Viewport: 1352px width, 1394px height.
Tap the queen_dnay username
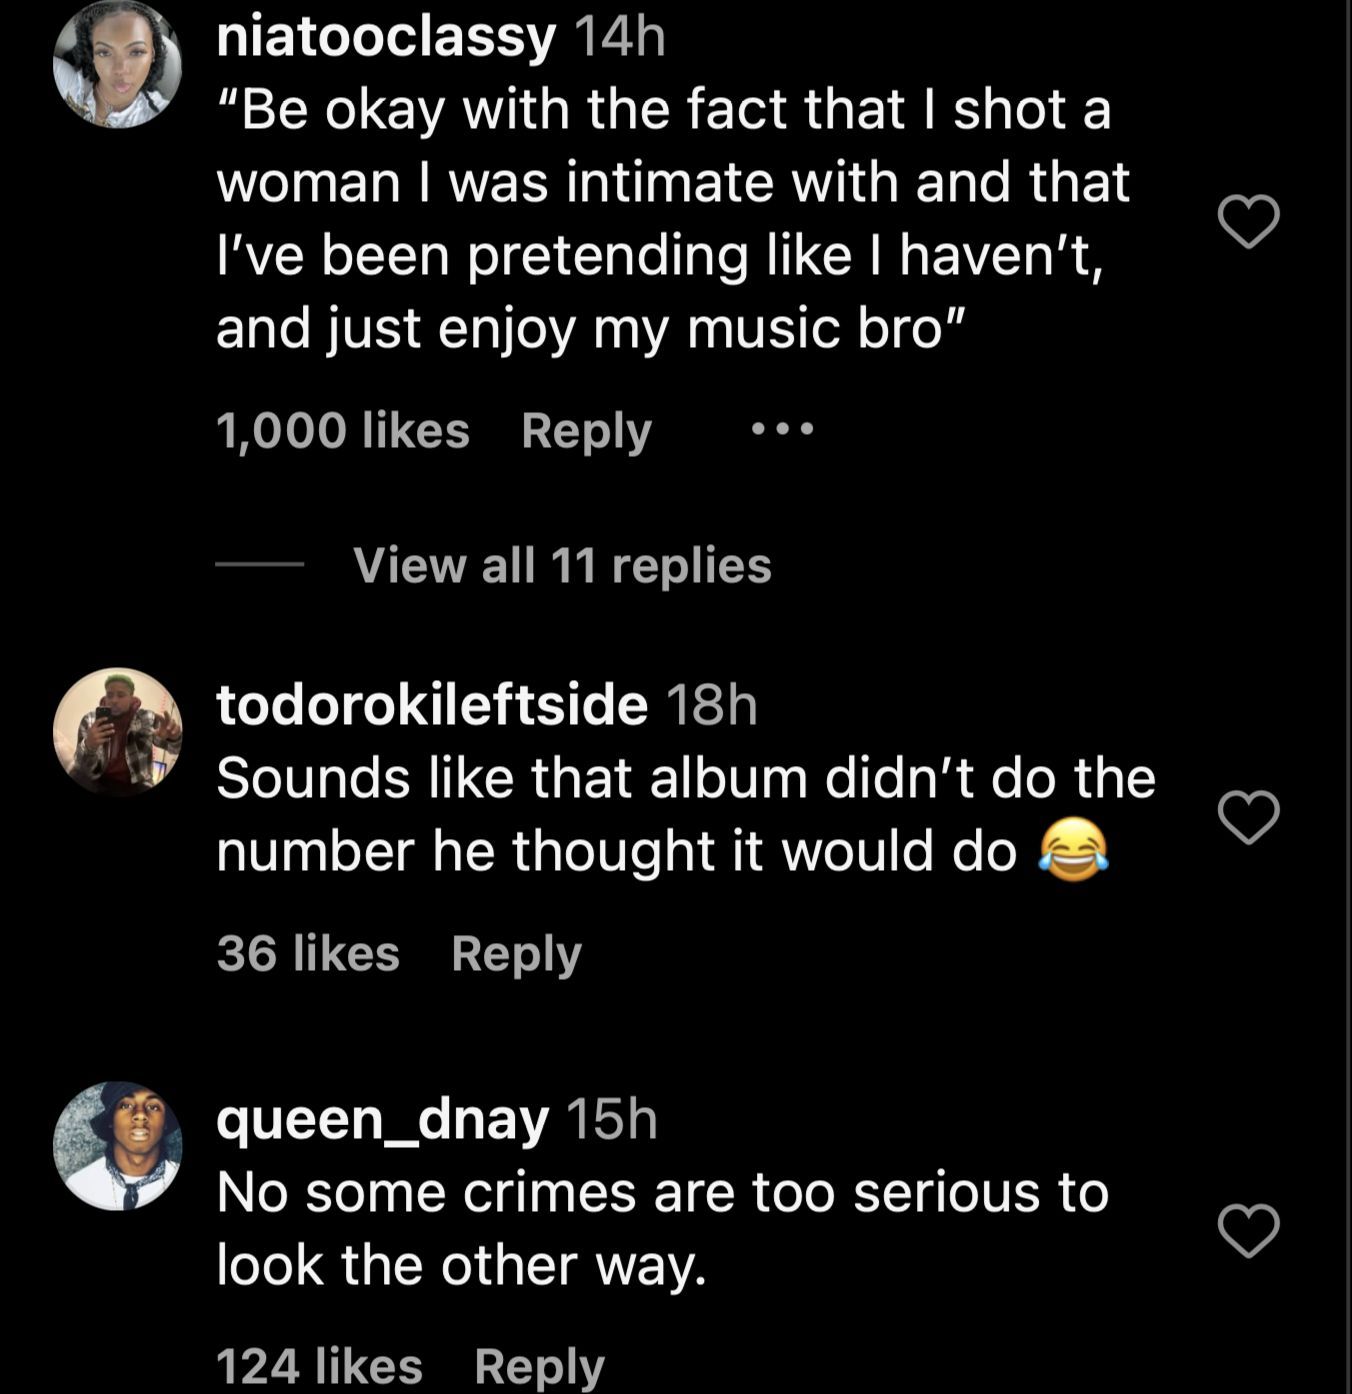[383, 1118]
